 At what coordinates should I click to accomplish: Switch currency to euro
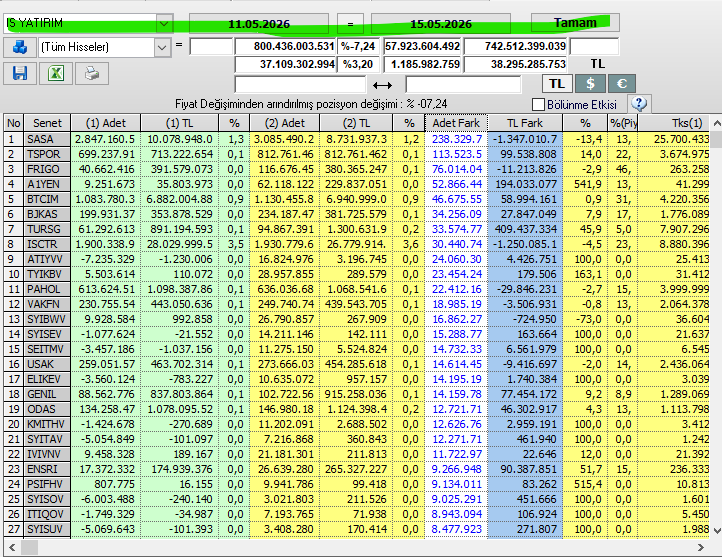click(622, 84)
